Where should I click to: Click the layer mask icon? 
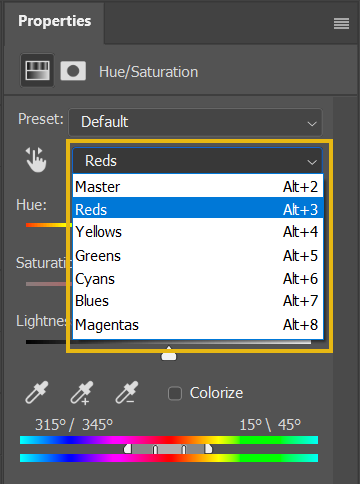pyautogui.click(x=73, y=71)
